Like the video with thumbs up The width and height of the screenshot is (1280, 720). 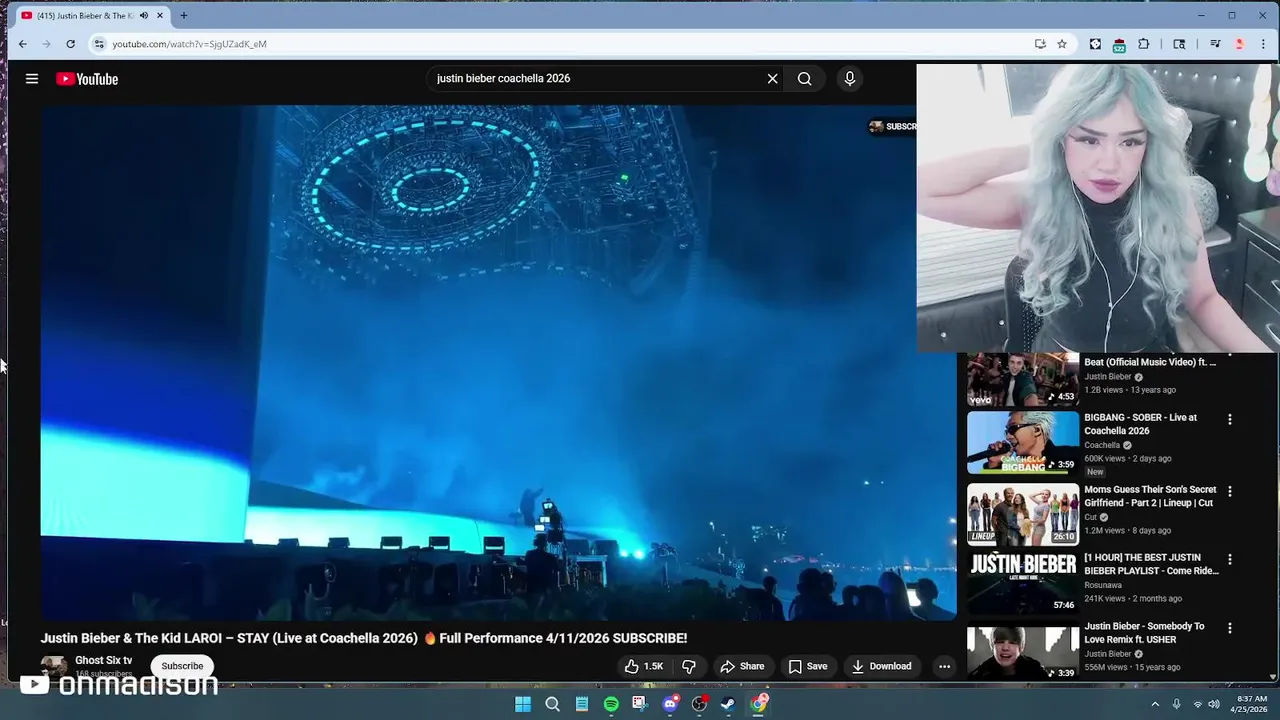pos(644,666)
